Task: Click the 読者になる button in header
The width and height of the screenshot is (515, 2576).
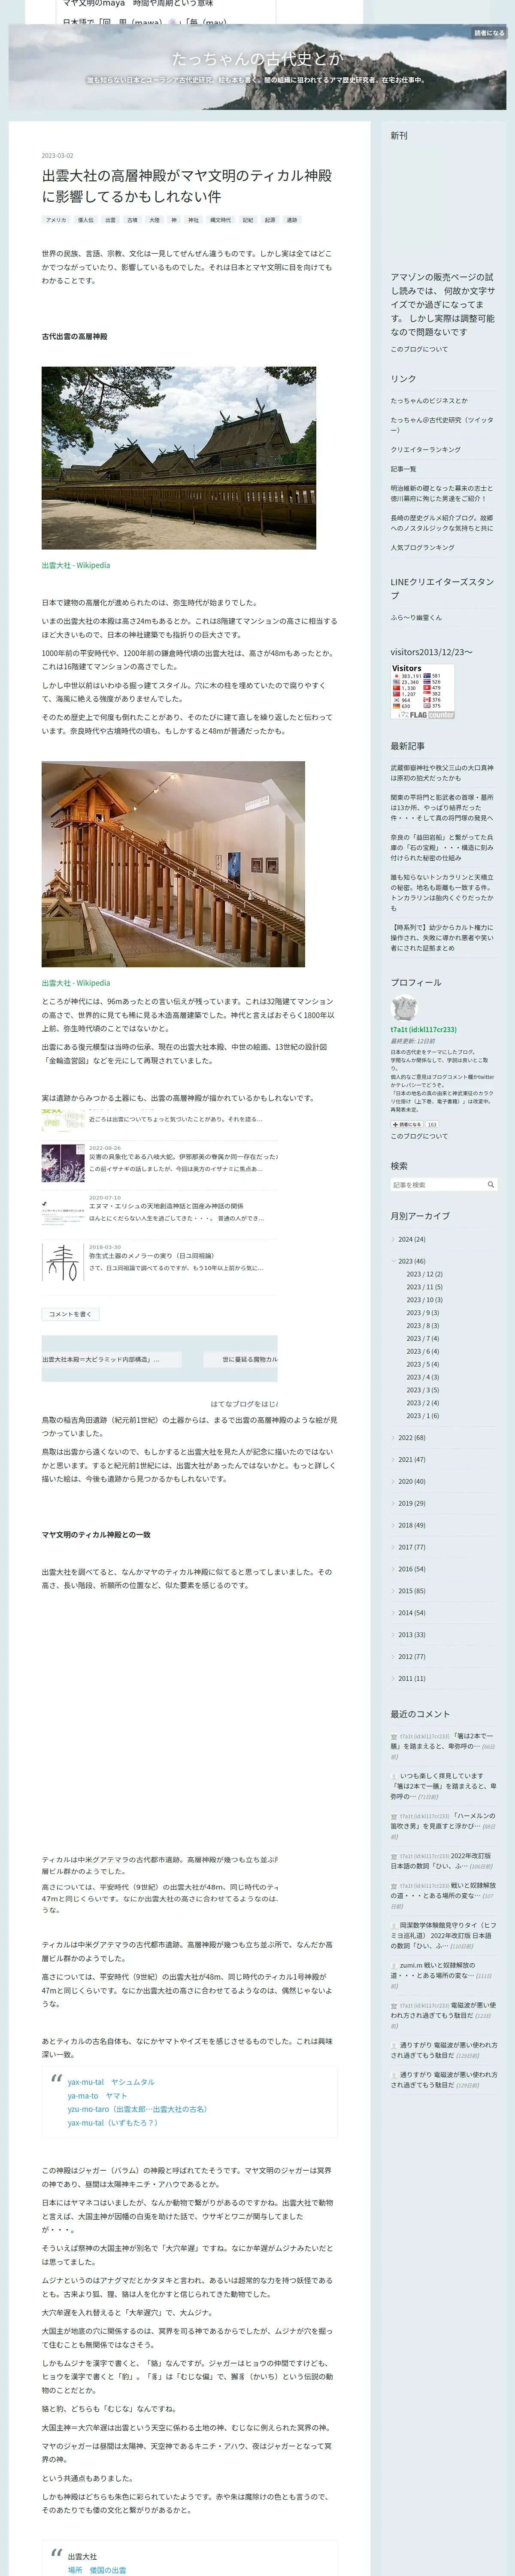Action: (x=489, y=33)
